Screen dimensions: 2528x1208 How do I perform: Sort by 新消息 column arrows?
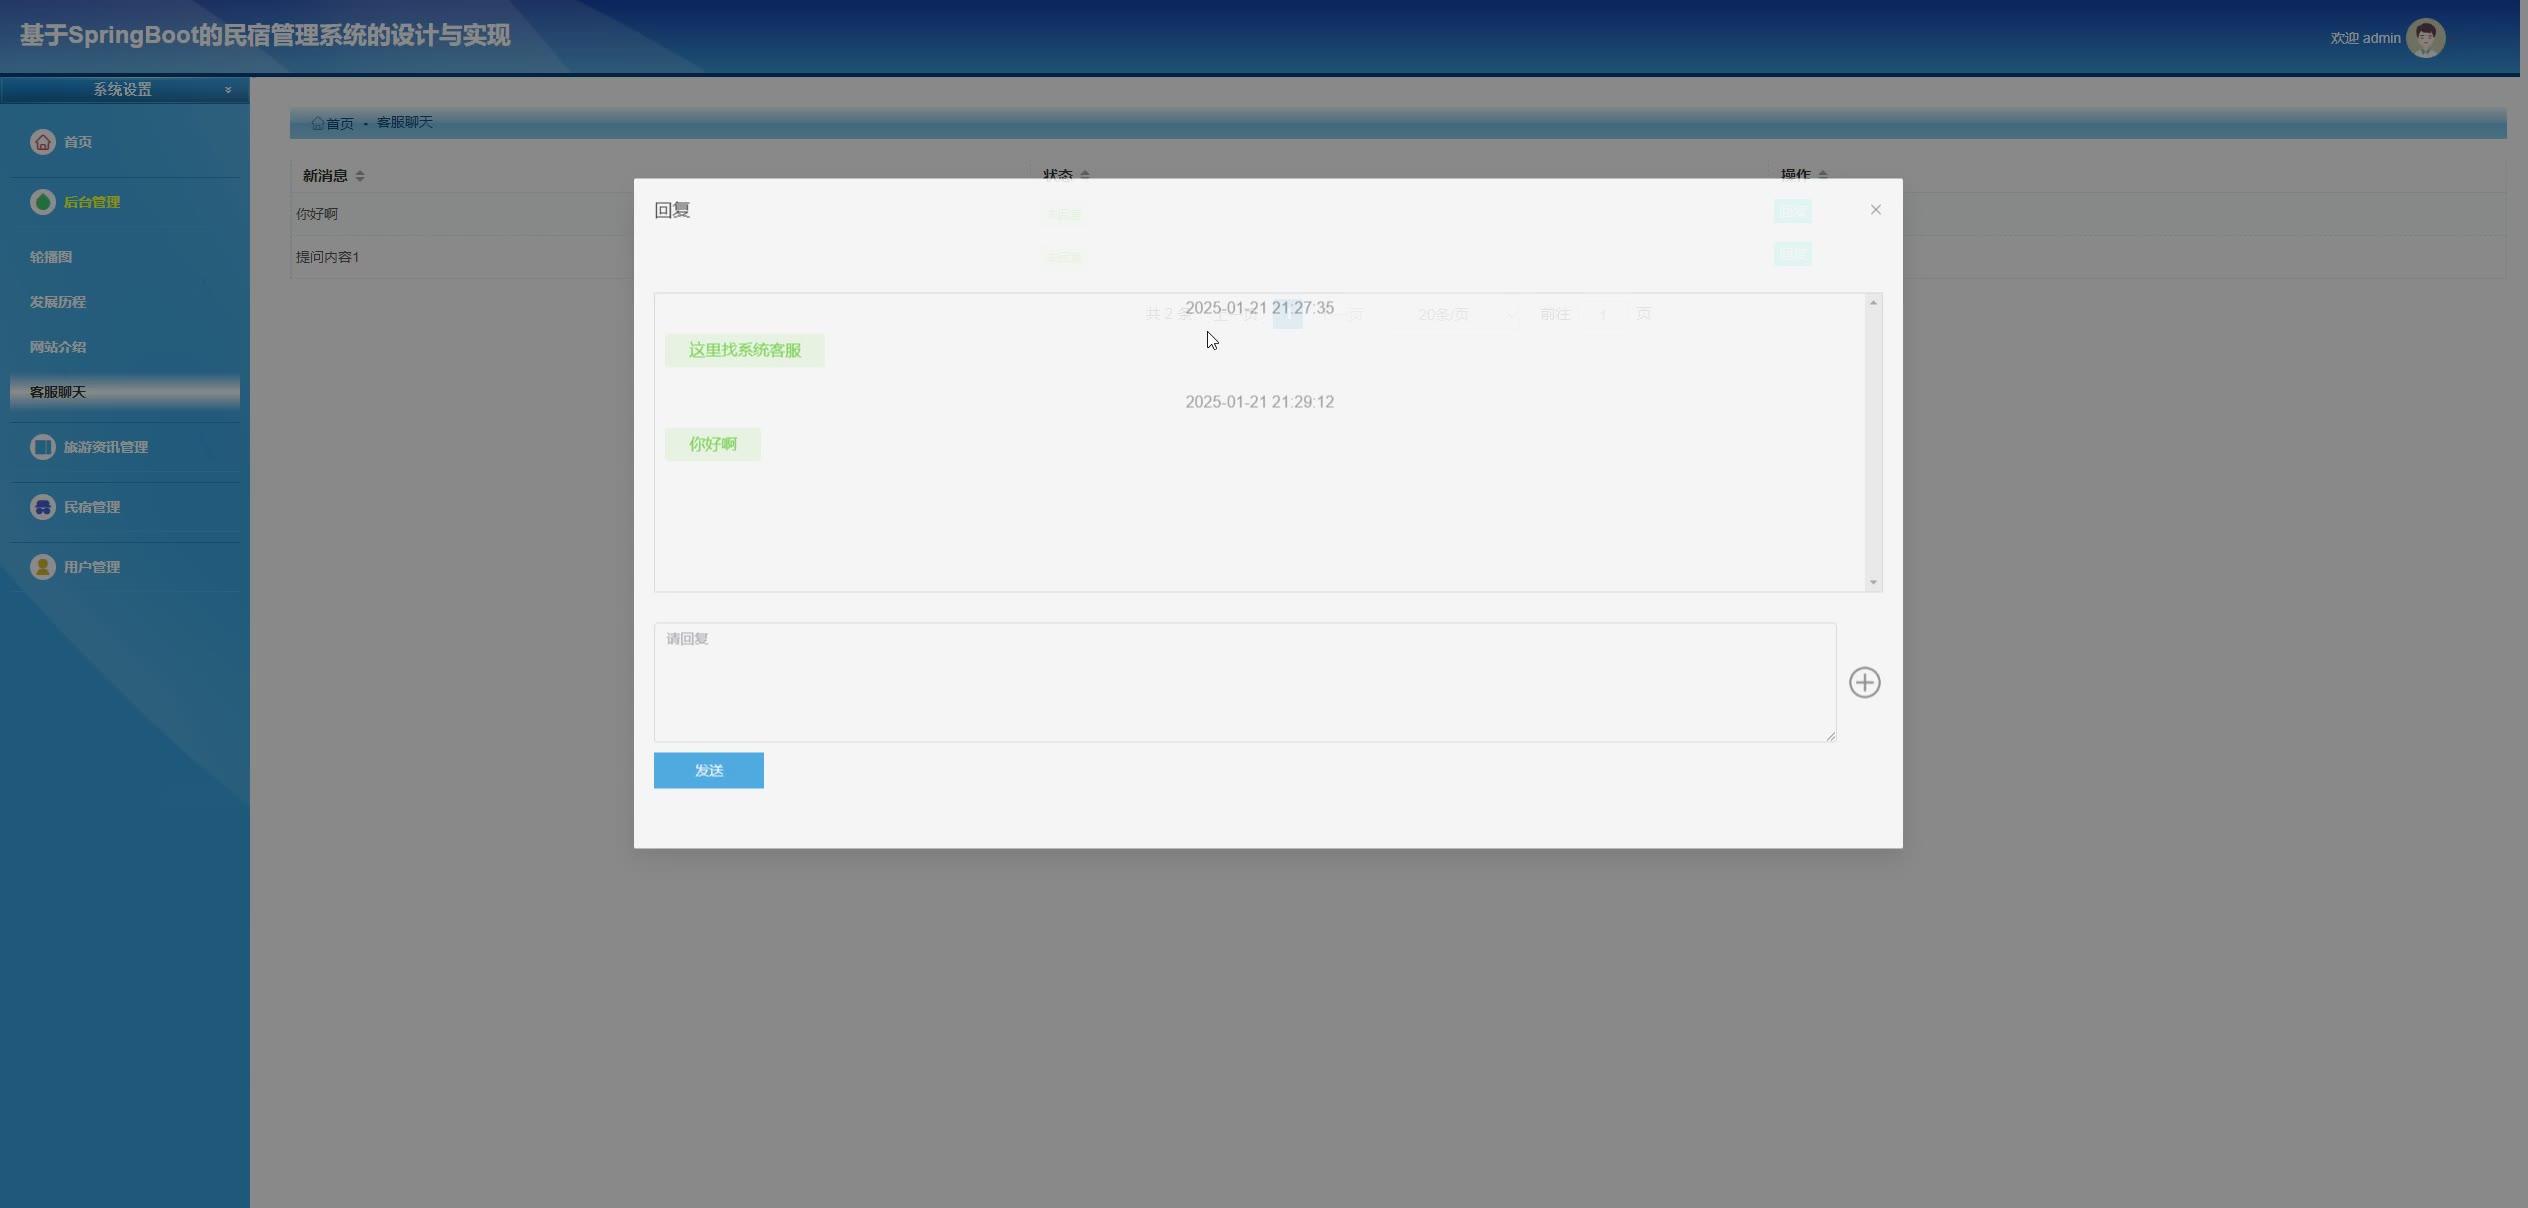point(360,176)
